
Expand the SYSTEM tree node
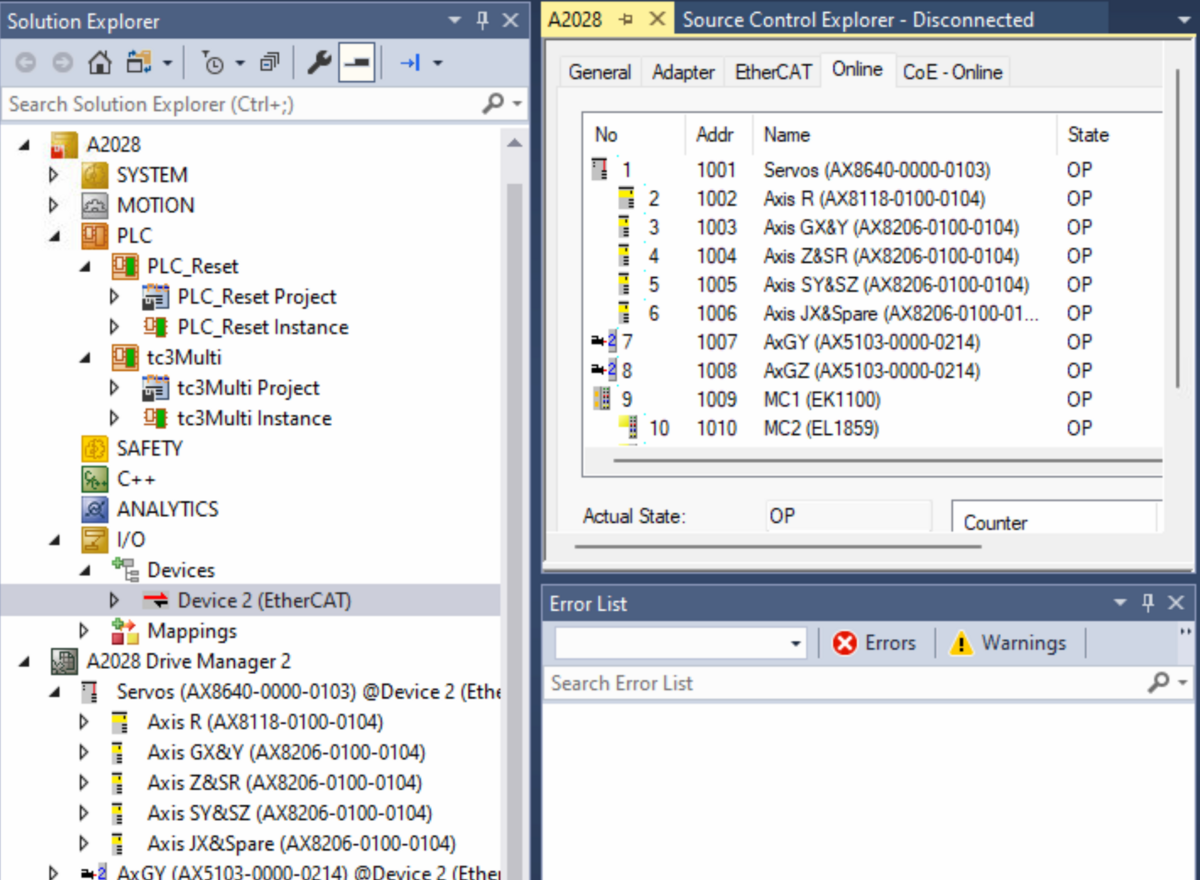click(54, 175)
